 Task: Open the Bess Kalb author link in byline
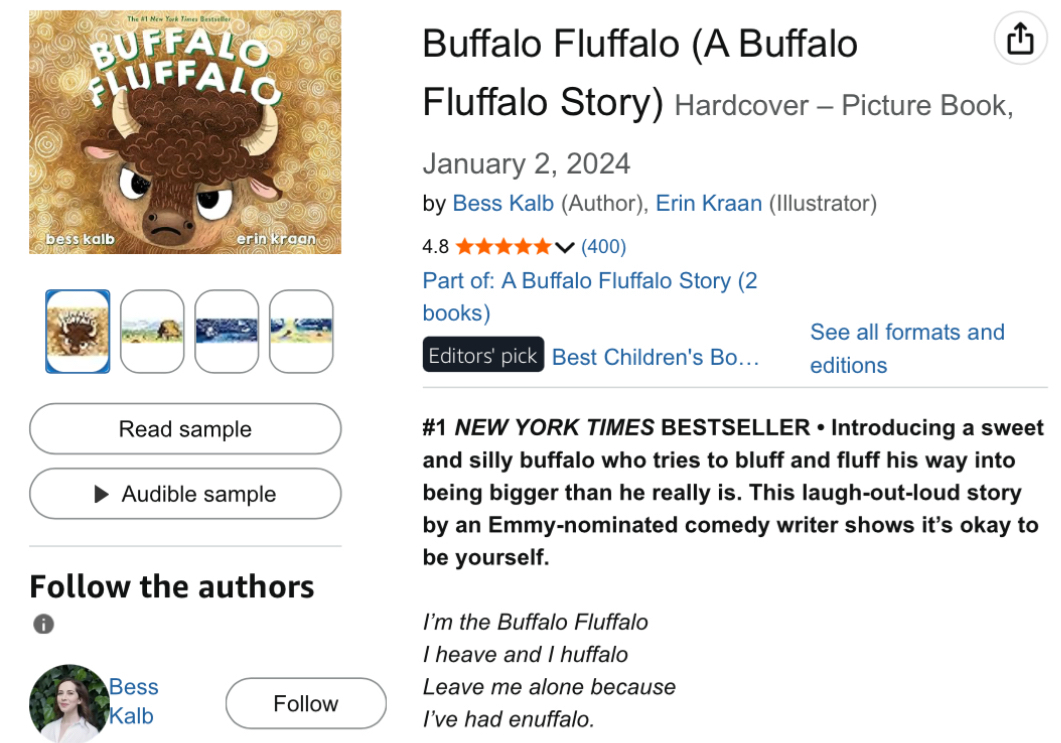tap(503, 203)
